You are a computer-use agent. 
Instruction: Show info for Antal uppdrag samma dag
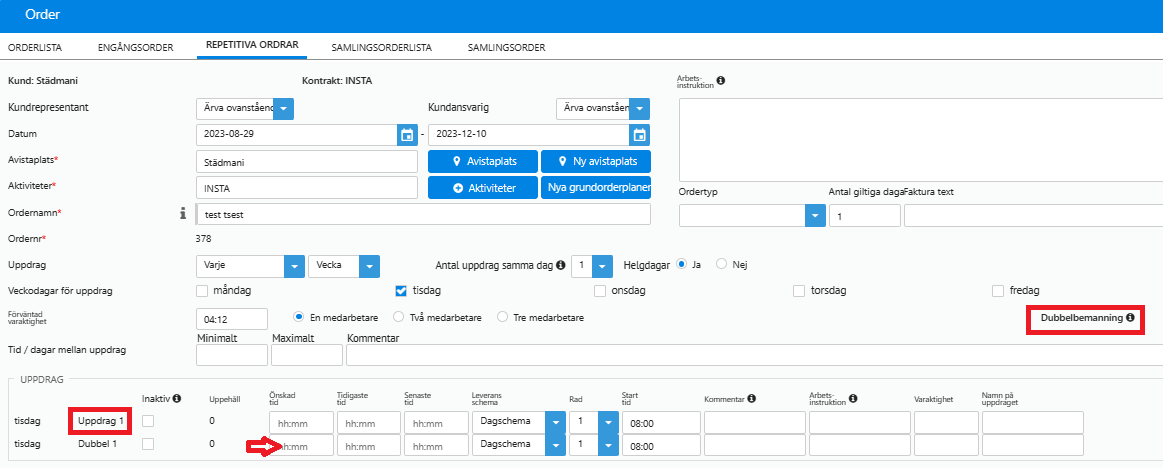[561, 265]
